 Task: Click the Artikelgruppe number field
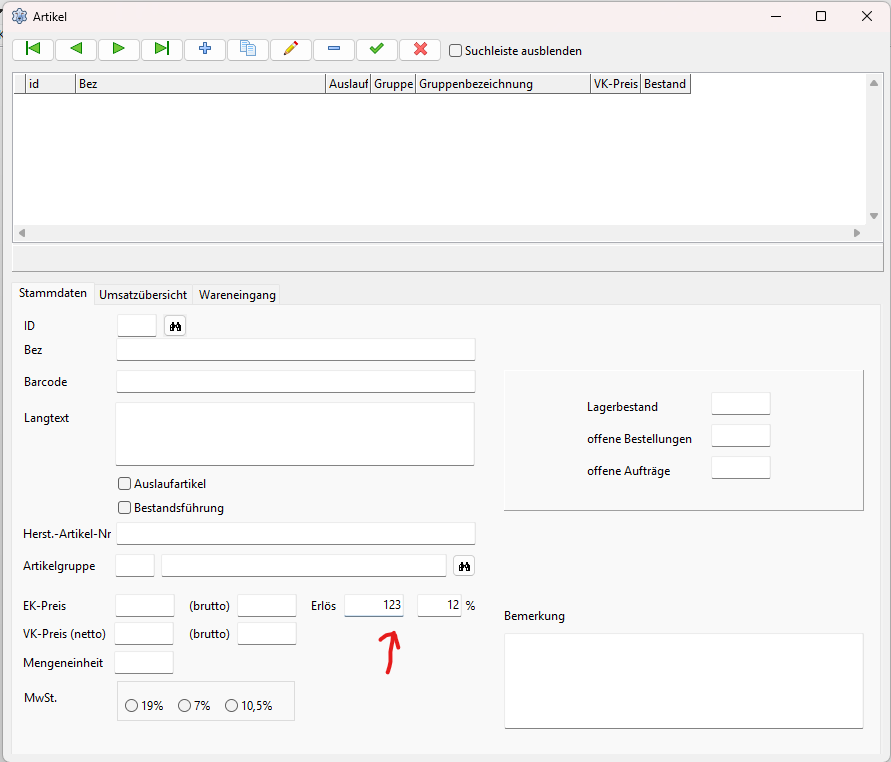click(135, 566)
